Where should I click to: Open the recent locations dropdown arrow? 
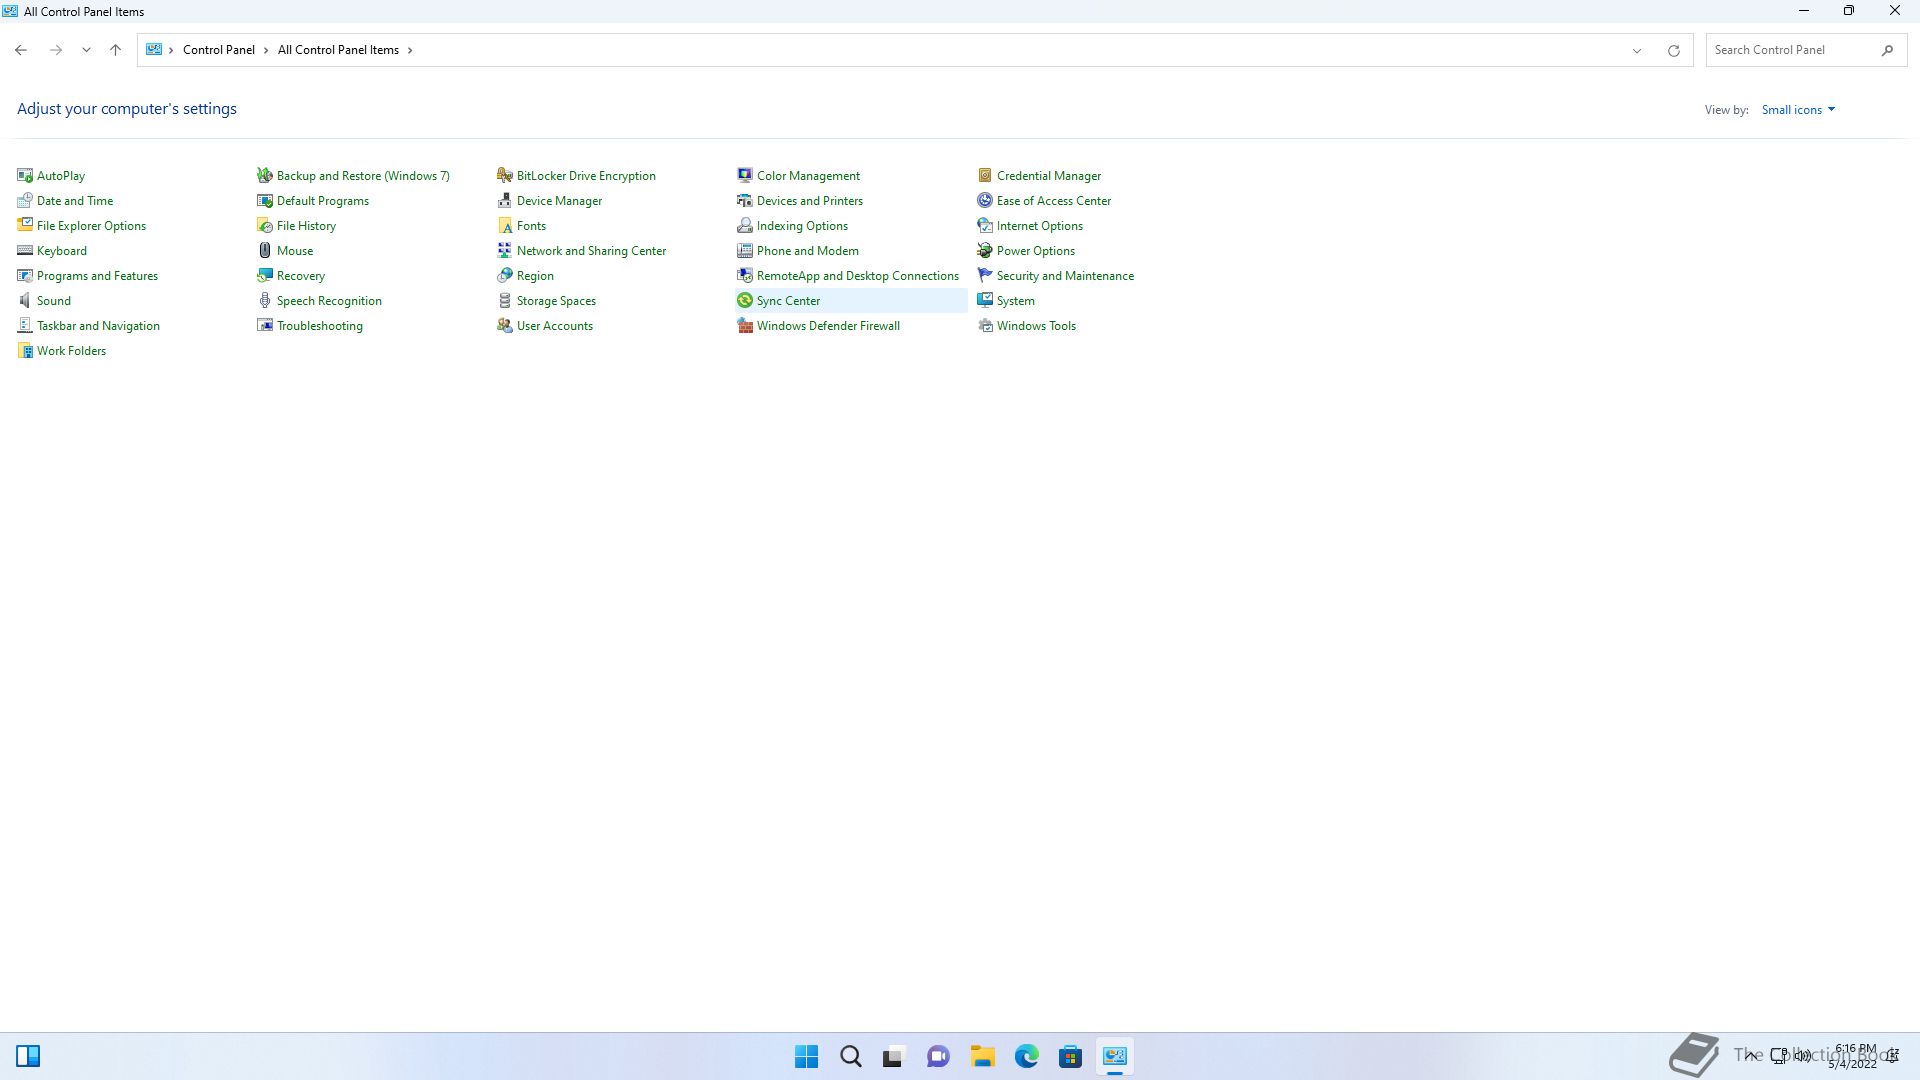[x=86, y=50]
